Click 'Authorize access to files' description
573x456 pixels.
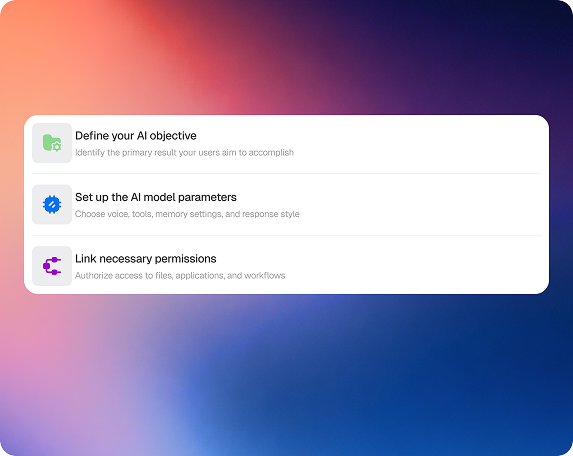[180, 276]
